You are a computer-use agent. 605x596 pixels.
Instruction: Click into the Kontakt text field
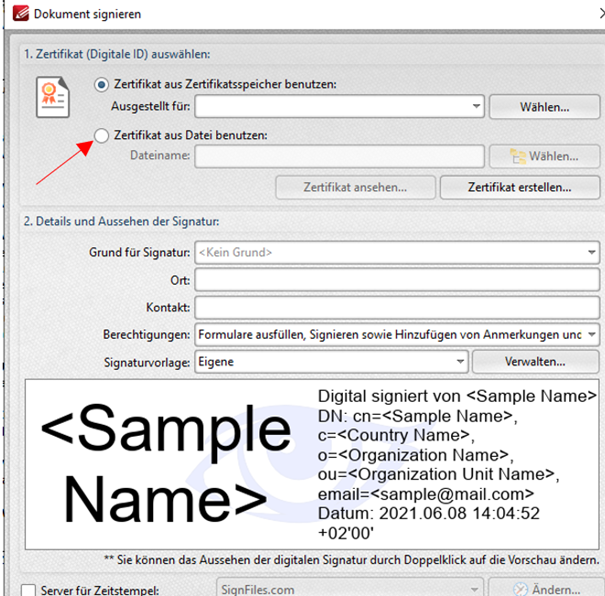396,307
